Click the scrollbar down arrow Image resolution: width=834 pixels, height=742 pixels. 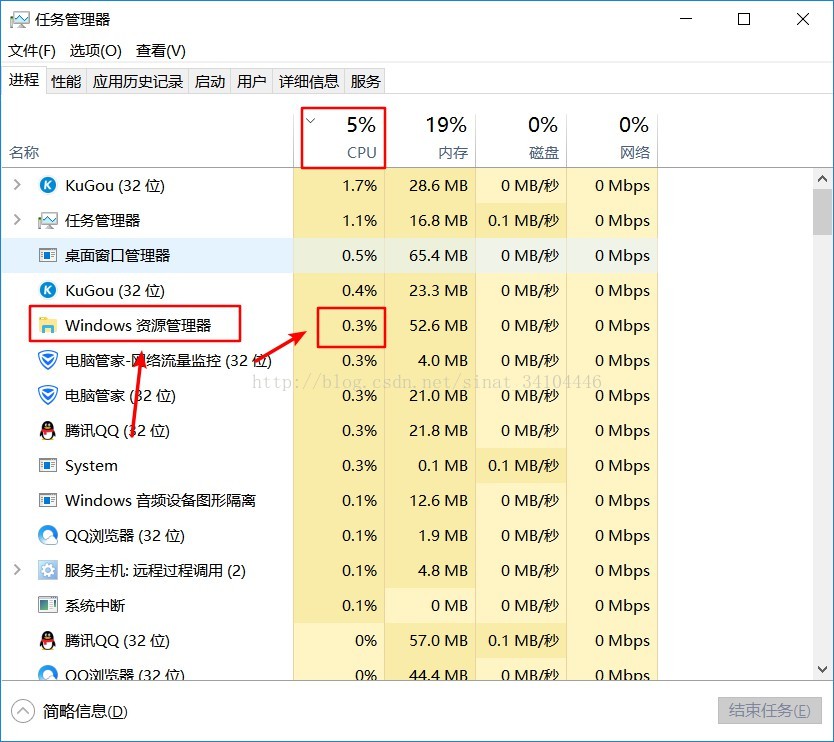tap(823, 669)
